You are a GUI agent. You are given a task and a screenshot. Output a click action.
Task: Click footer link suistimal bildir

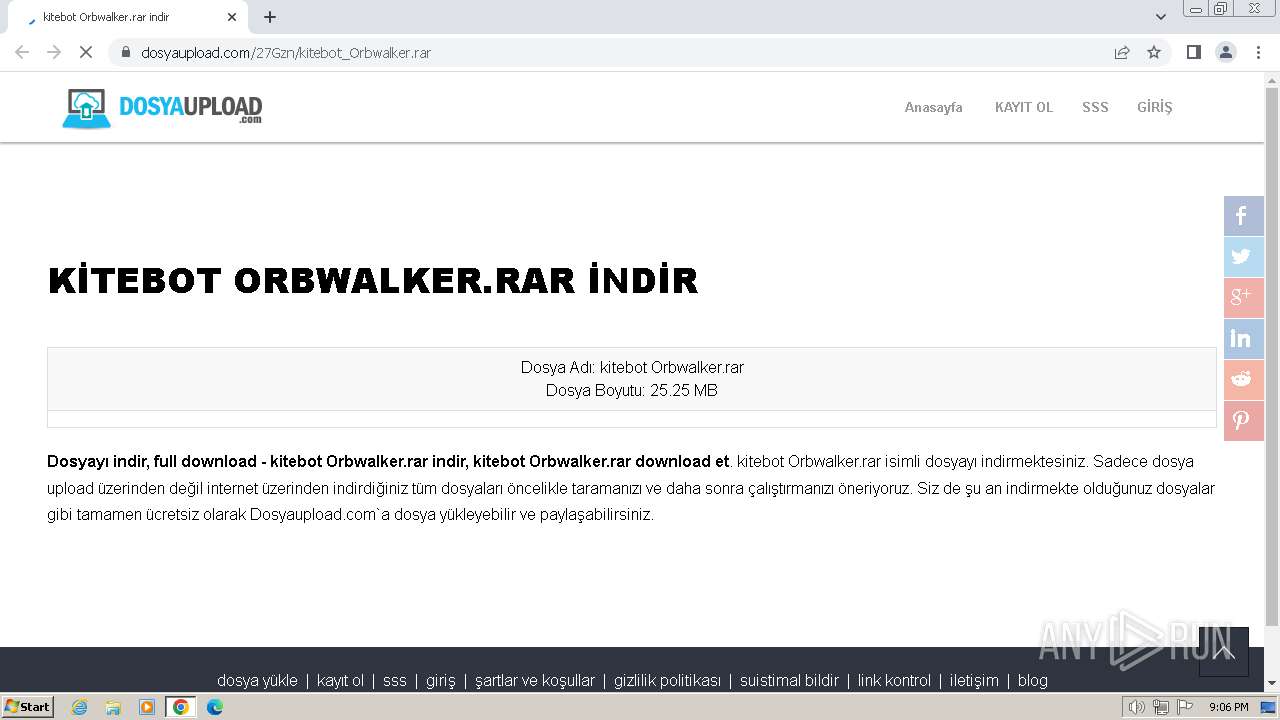(789, 680)
